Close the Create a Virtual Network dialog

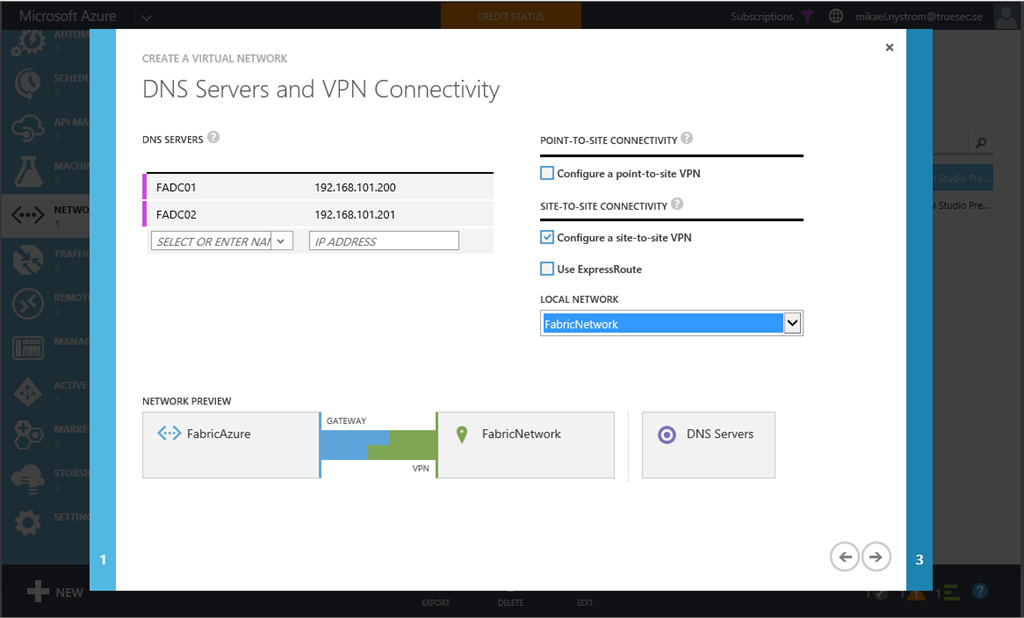tap(889, 47)
